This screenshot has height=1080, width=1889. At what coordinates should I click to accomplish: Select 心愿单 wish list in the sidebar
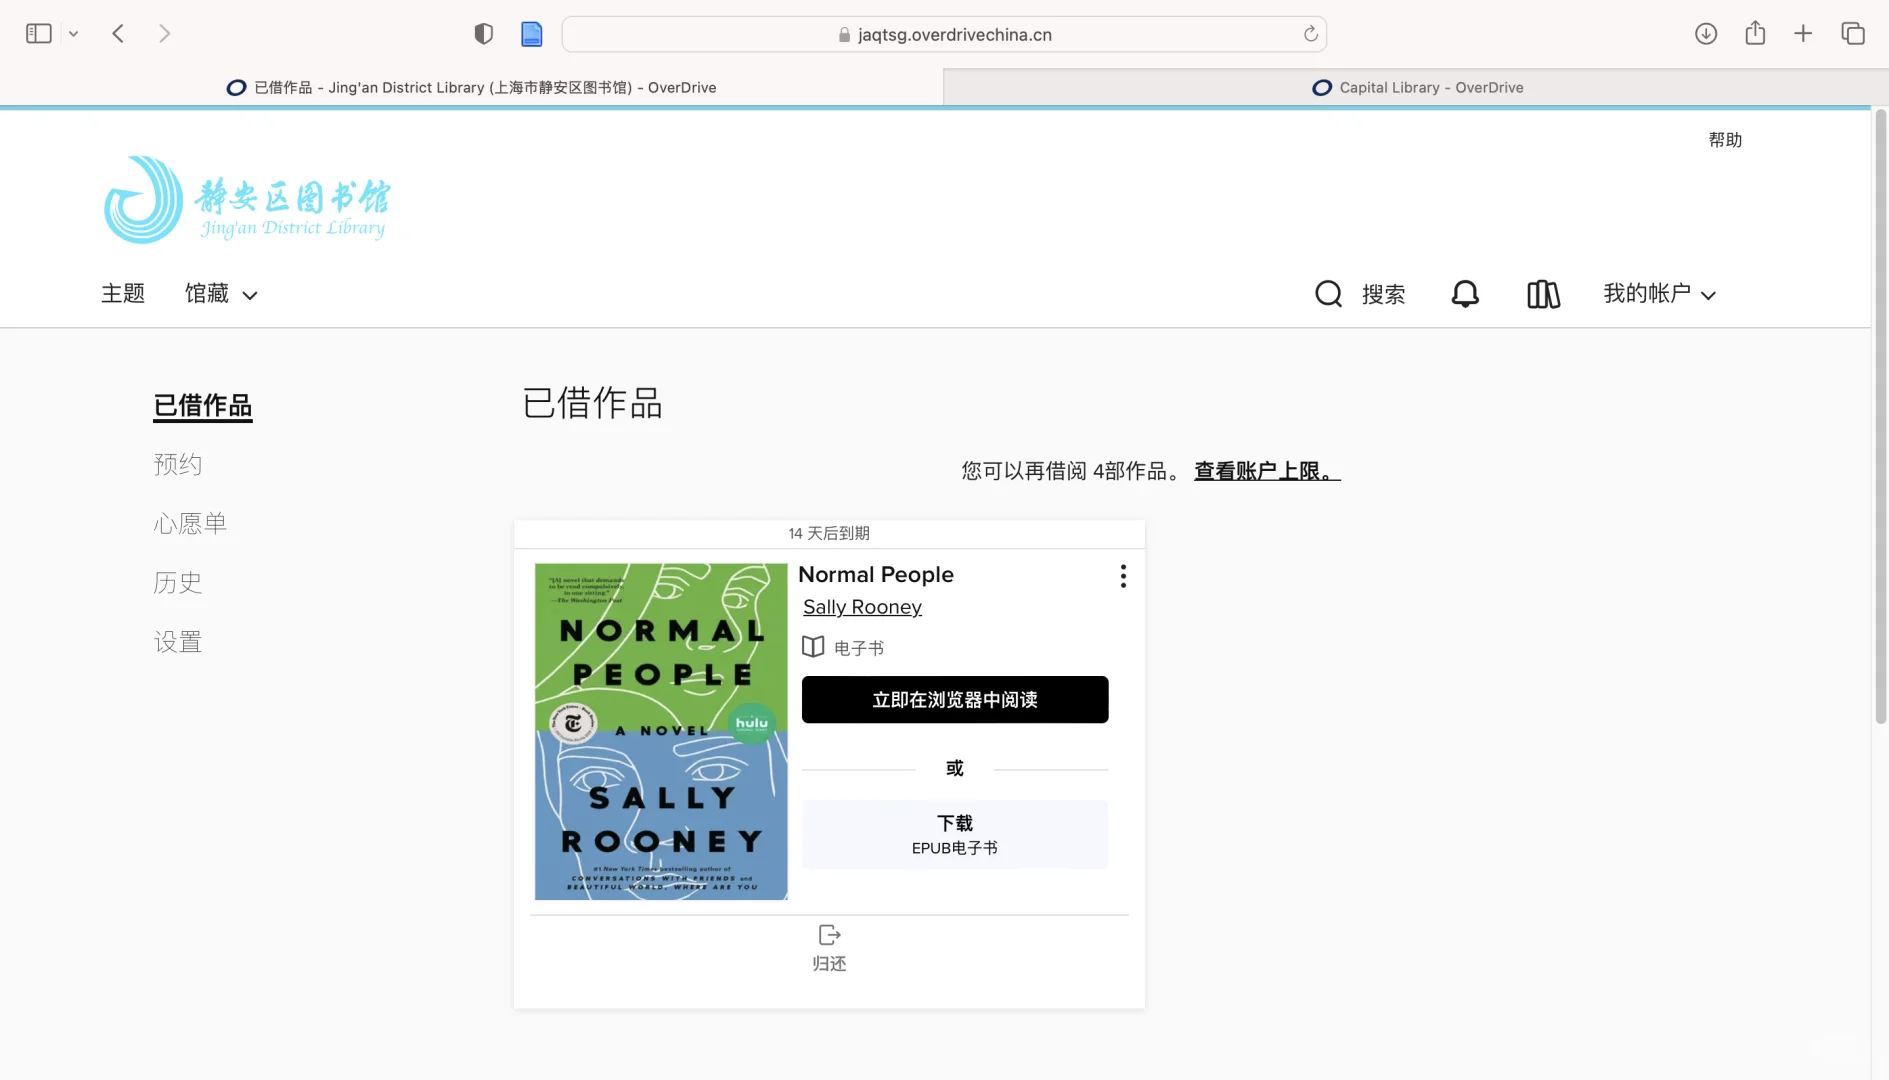tap(190, 523)
